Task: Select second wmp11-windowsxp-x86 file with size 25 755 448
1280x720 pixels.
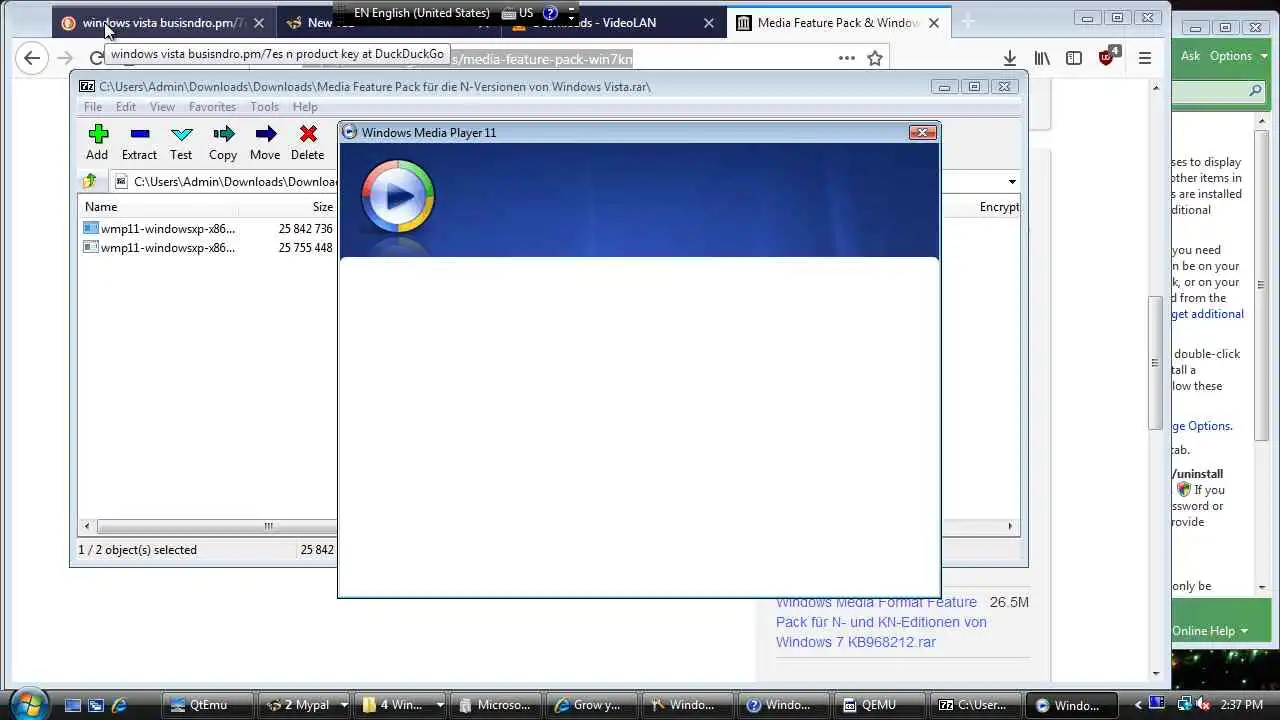Action: click(x=208, y=247)
